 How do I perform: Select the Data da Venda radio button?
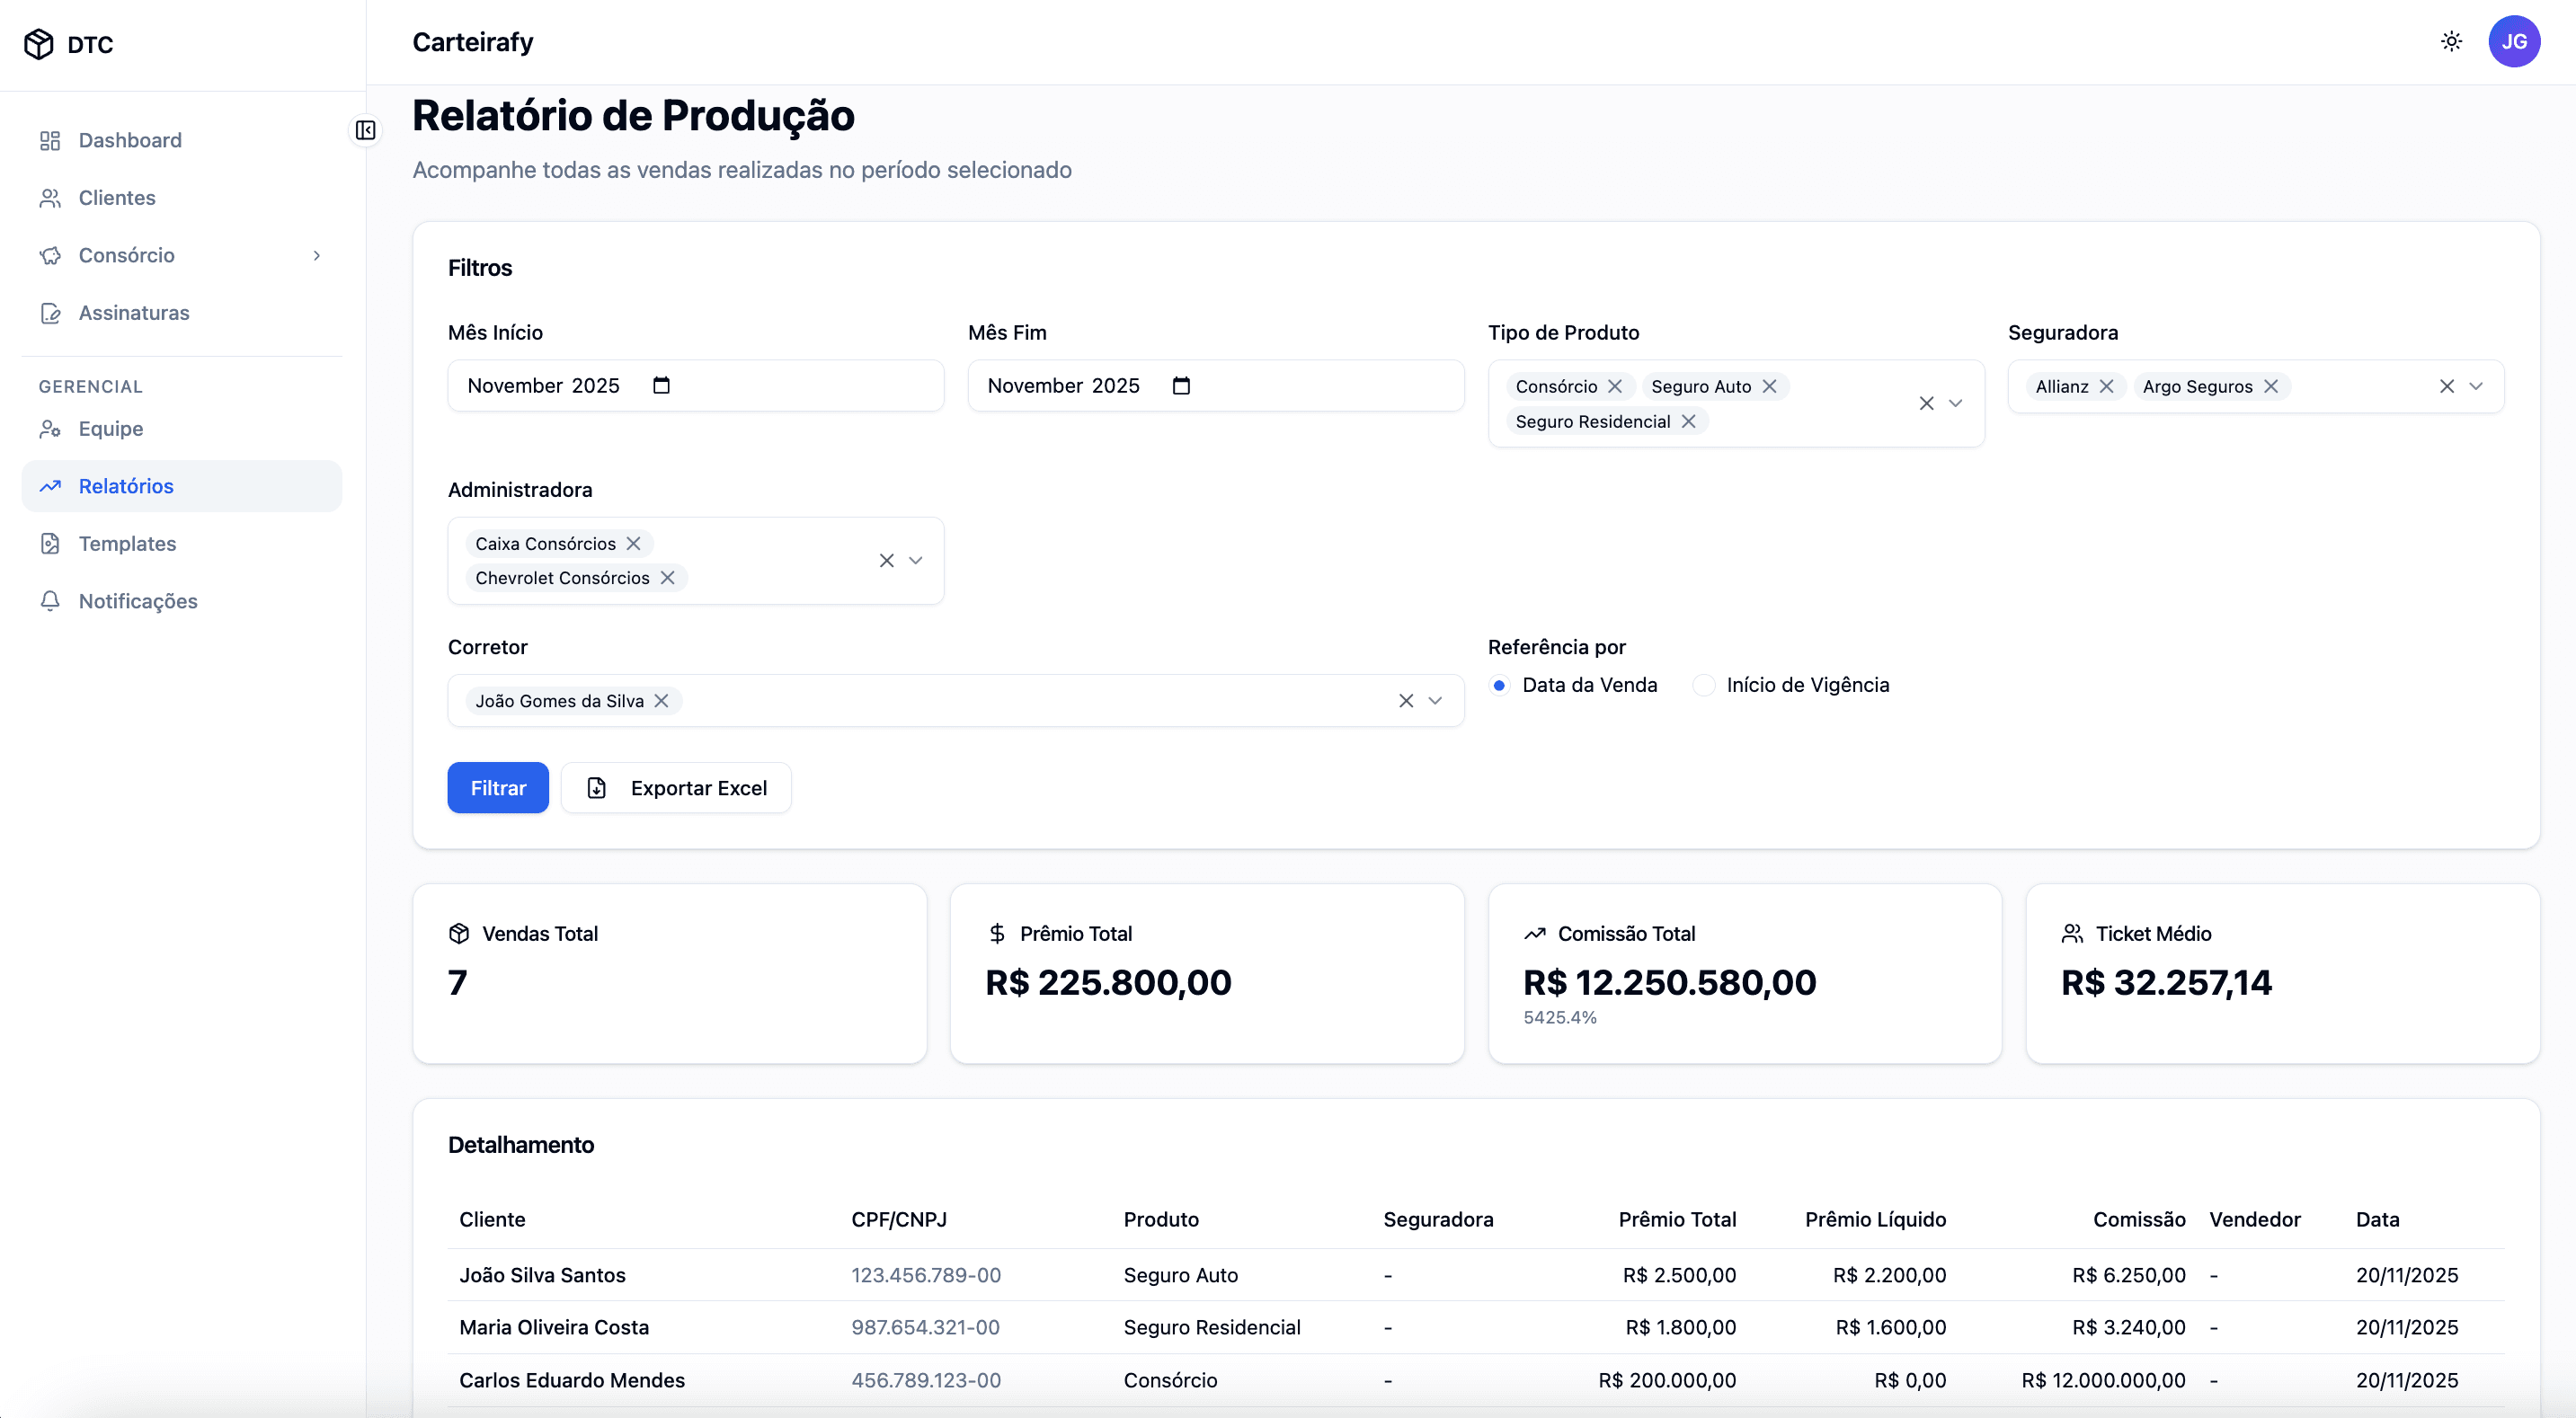[1500, 685]
